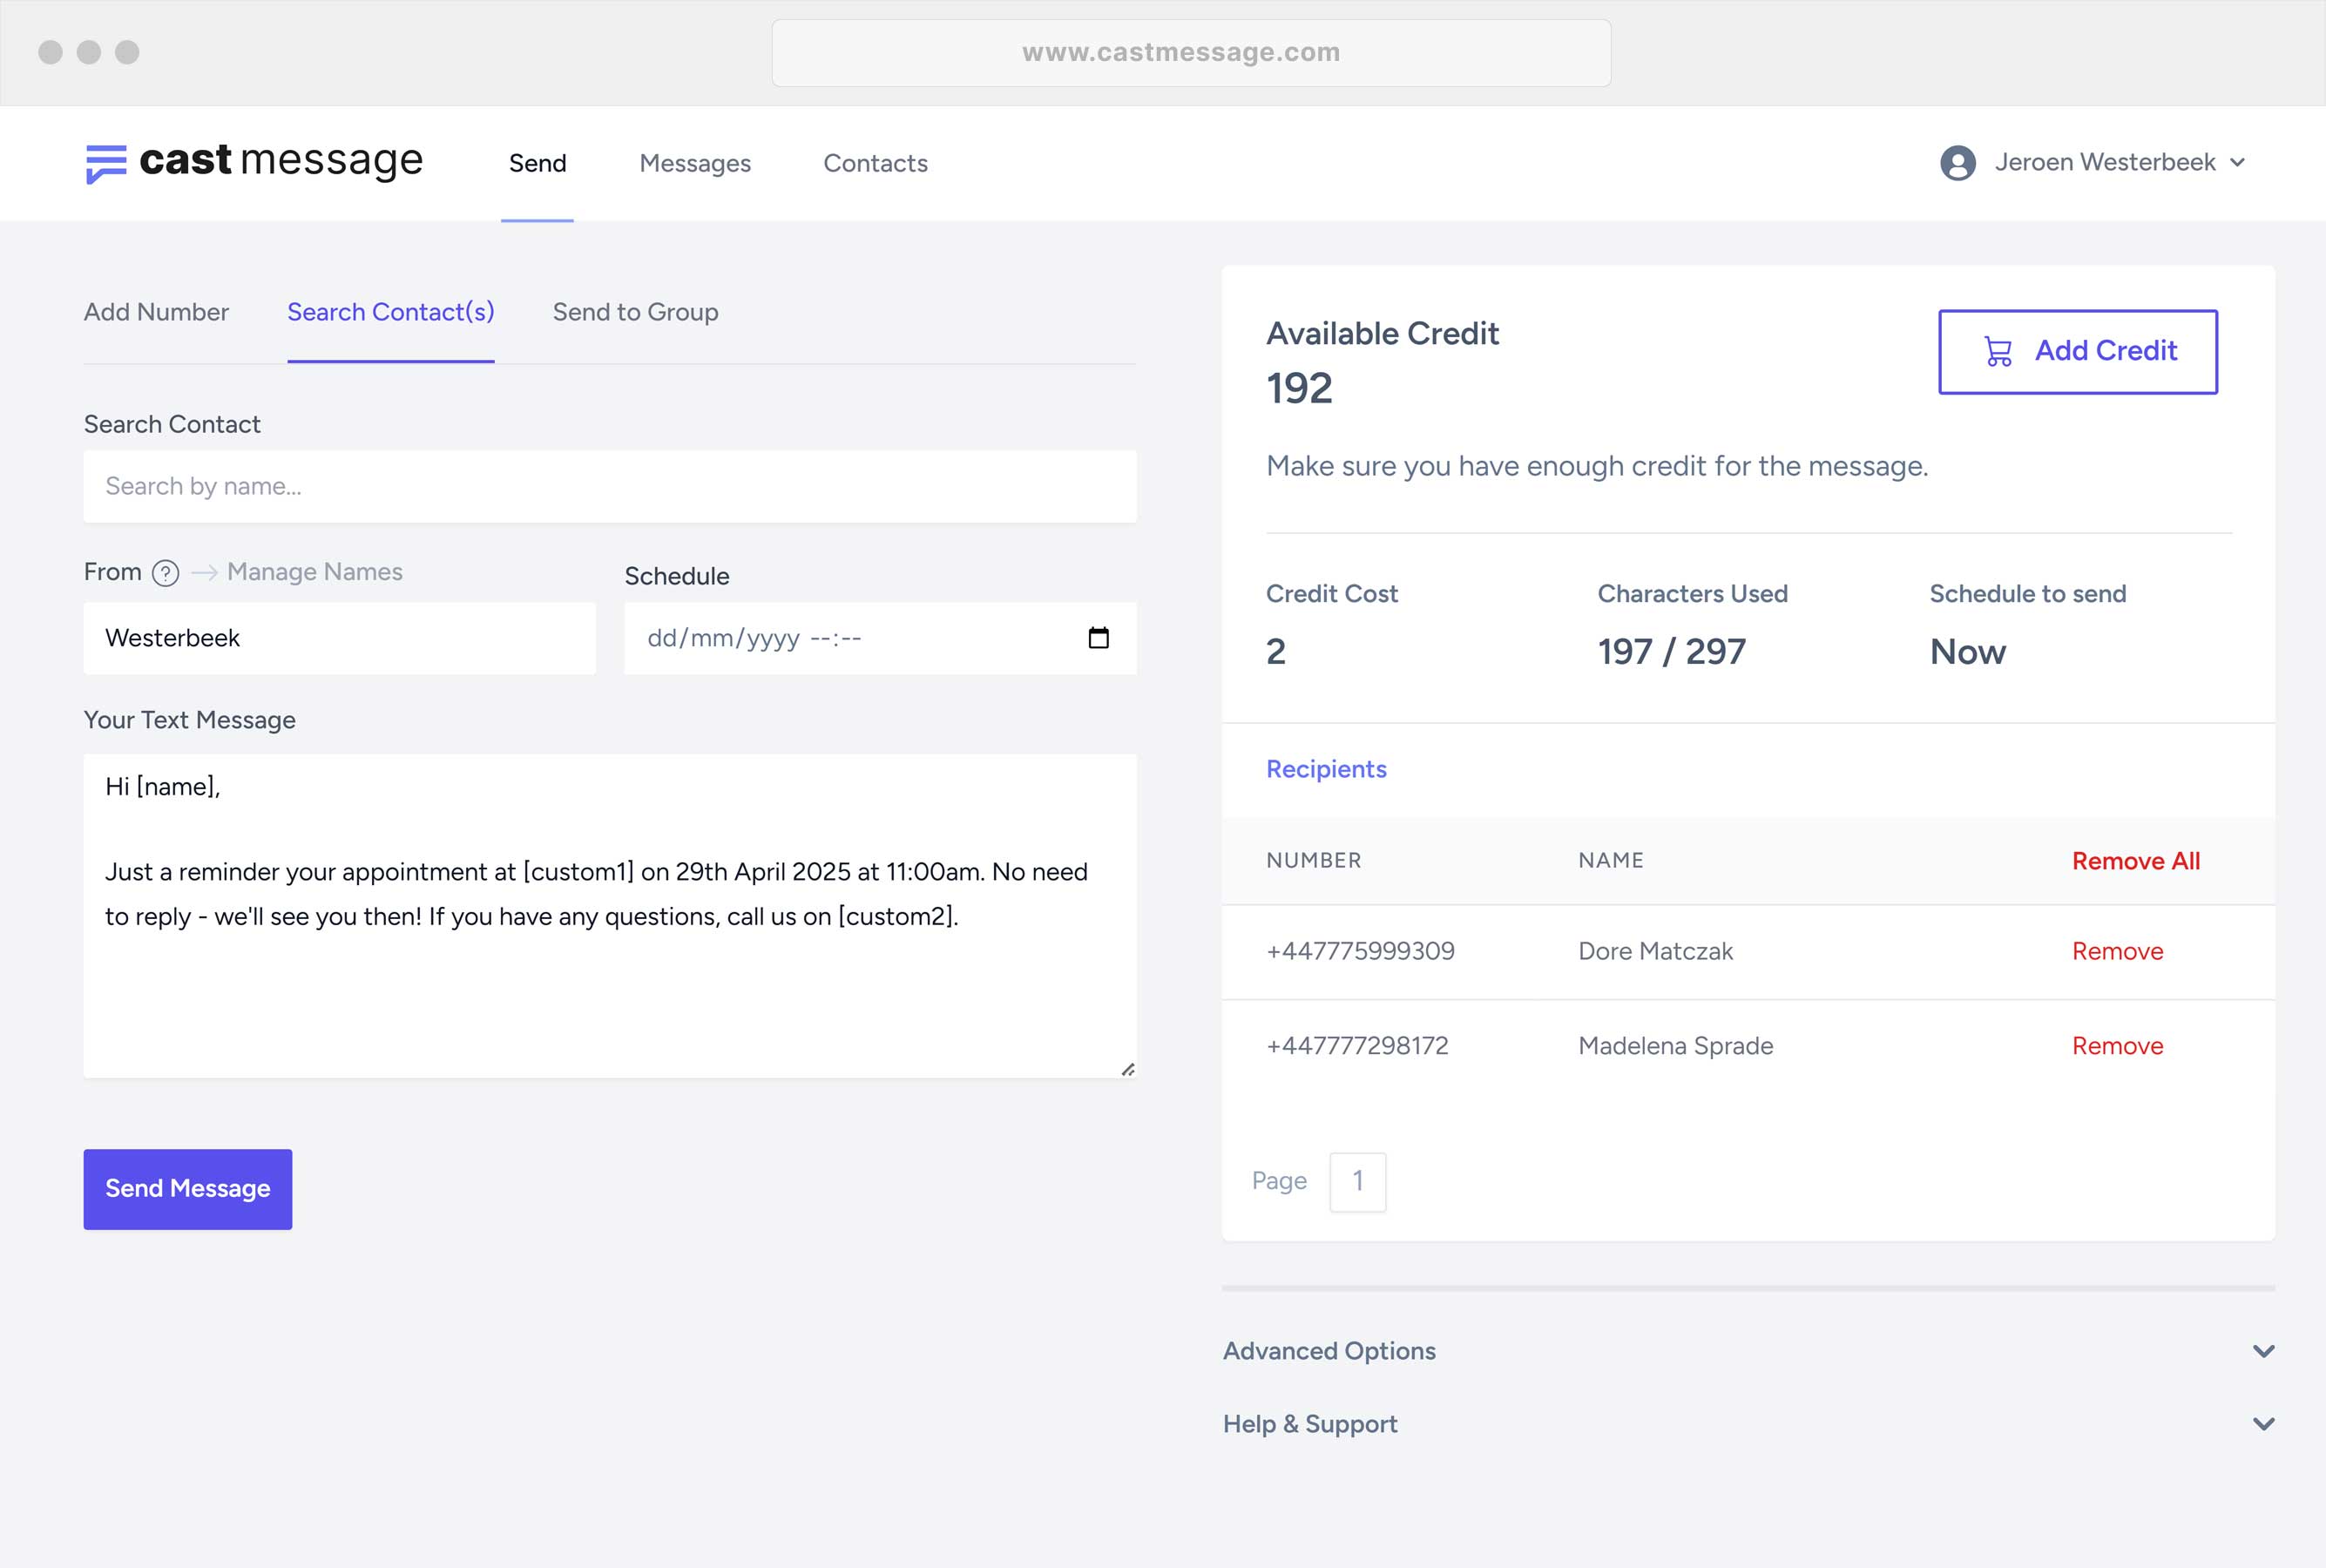Click the Send Message button
This screenshot has height=1568, width=2326.
coord(188,1189)
